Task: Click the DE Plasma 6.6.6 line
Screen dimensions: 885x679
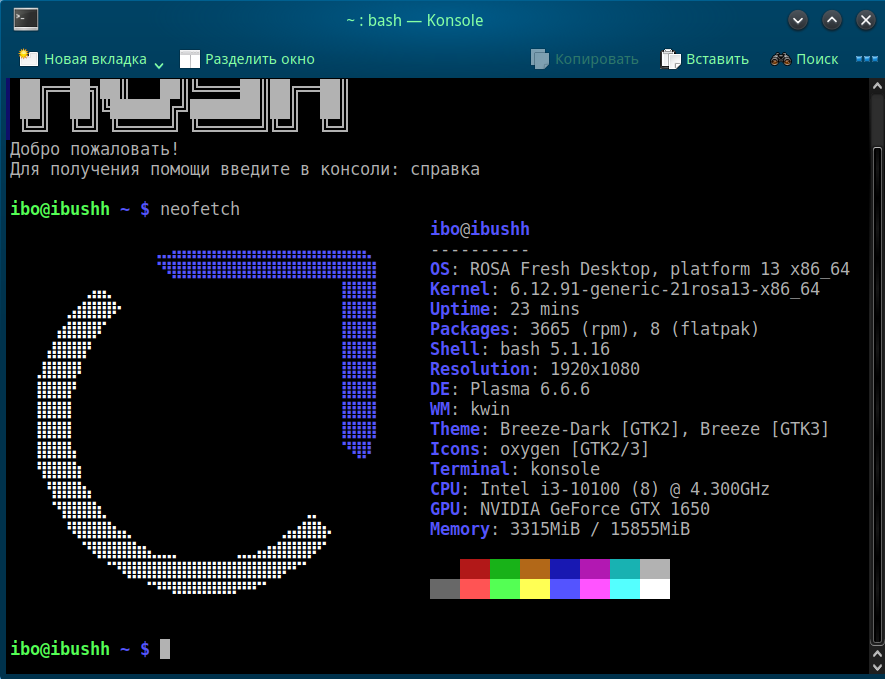Action: tap(510, 389)
